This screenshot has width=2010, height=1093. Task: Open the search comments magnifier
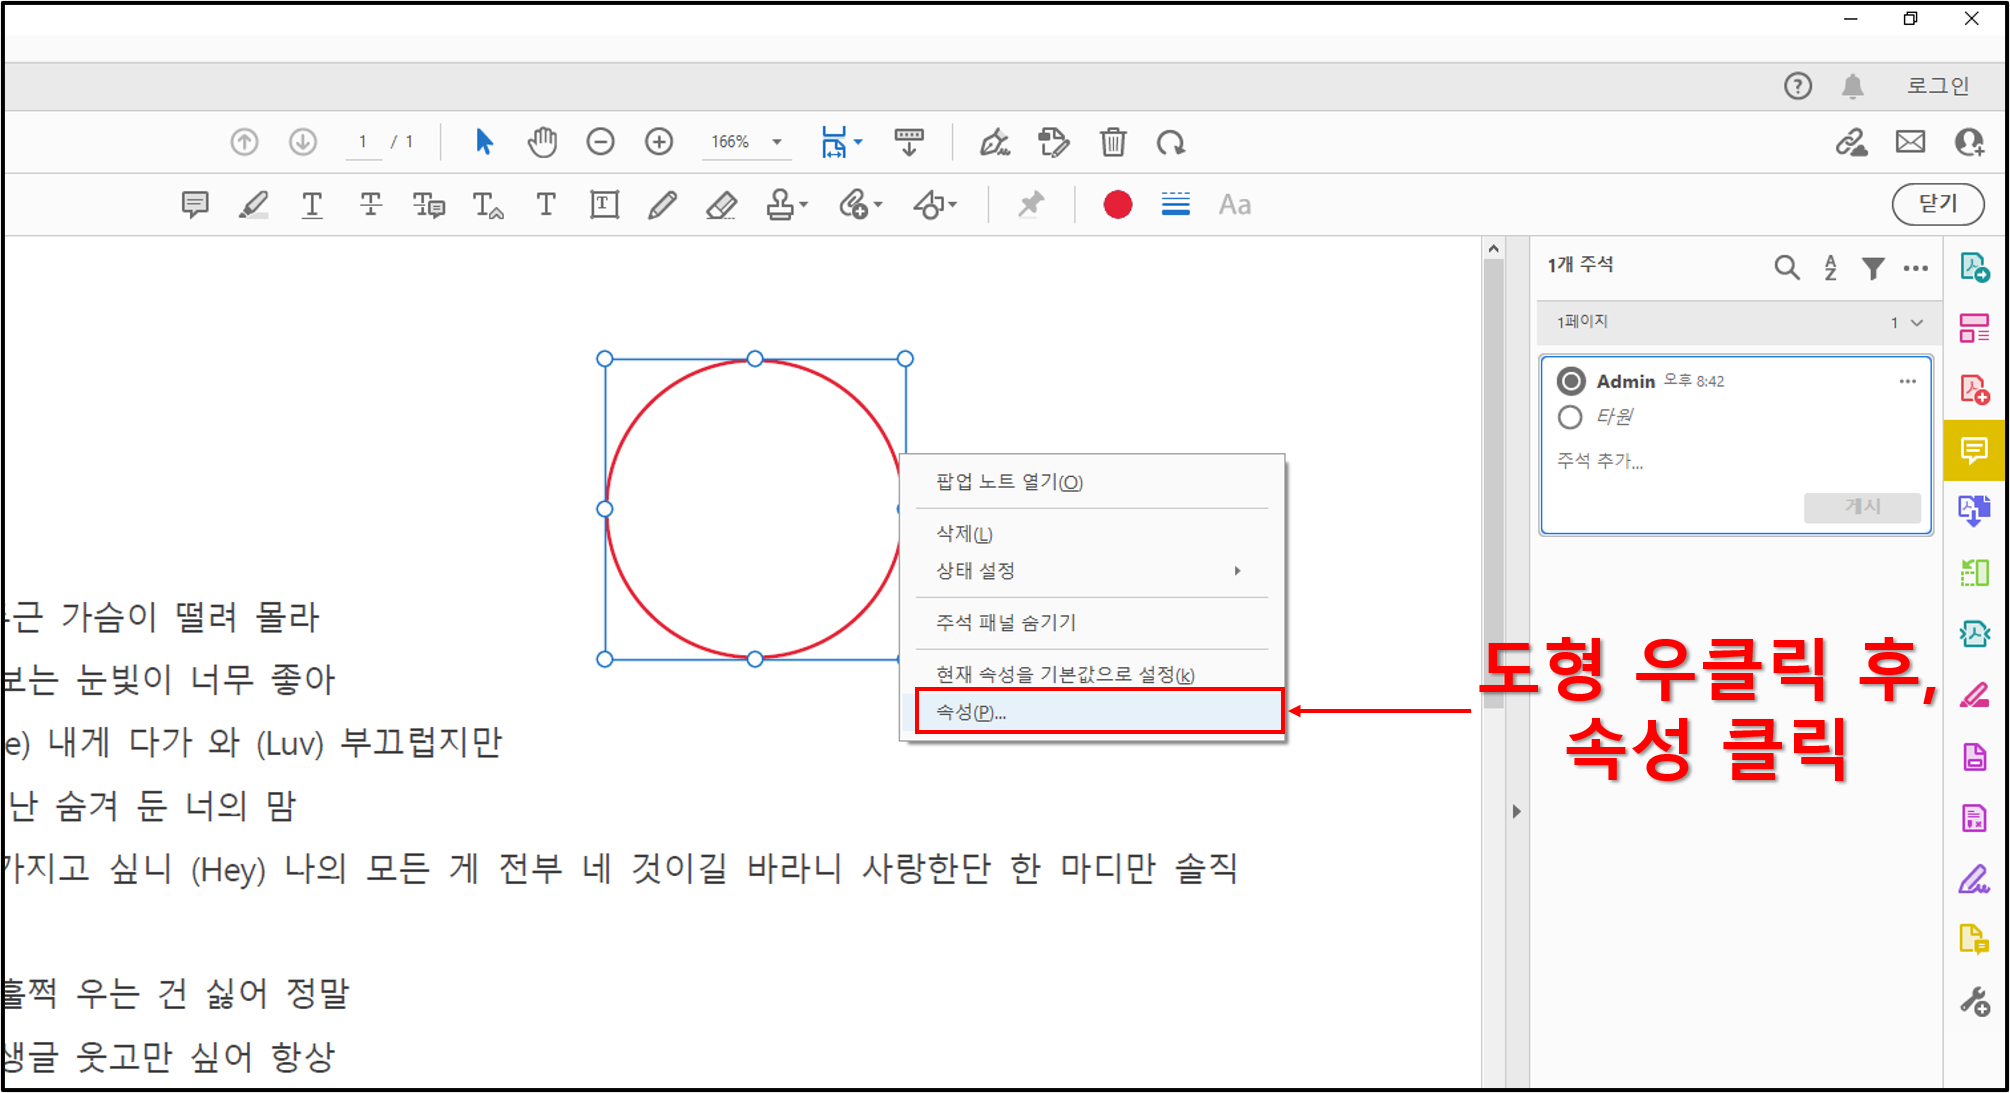[1786, 267]
